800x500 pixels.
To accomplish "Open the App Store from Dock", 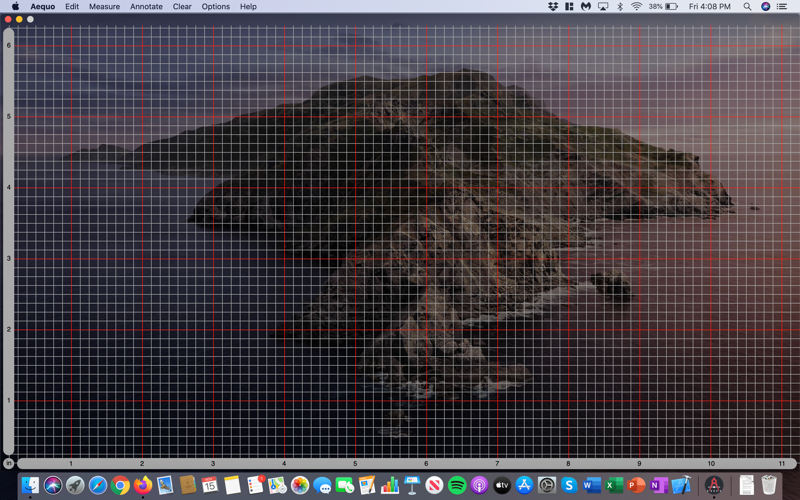I will pyautogui.click(x=524, y=486).
